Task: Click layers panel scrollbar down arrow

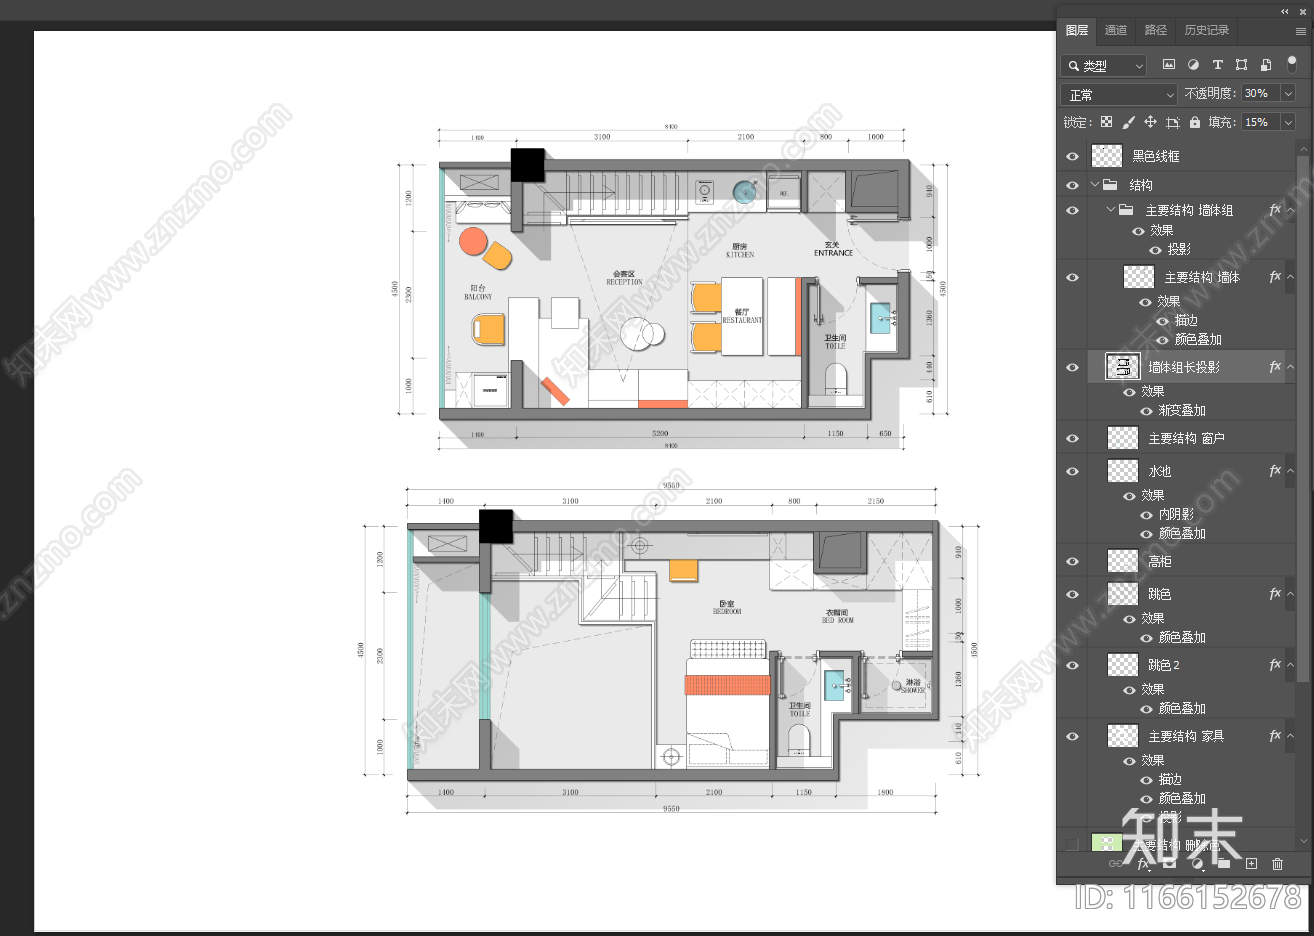Action: click(x=1303, y=841)
